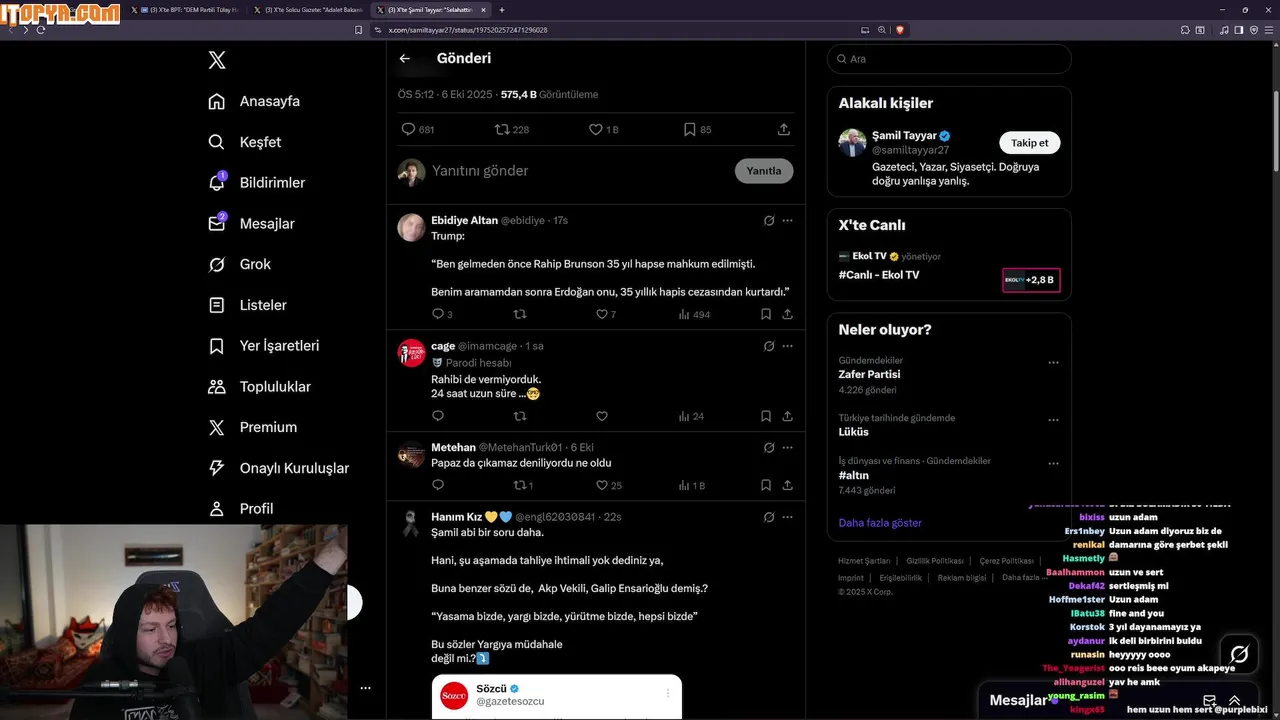Repost Ebidiye Altan's reply
Image resolution: width=1280 pixels, height=720 pixels.
tap(520, 314)
